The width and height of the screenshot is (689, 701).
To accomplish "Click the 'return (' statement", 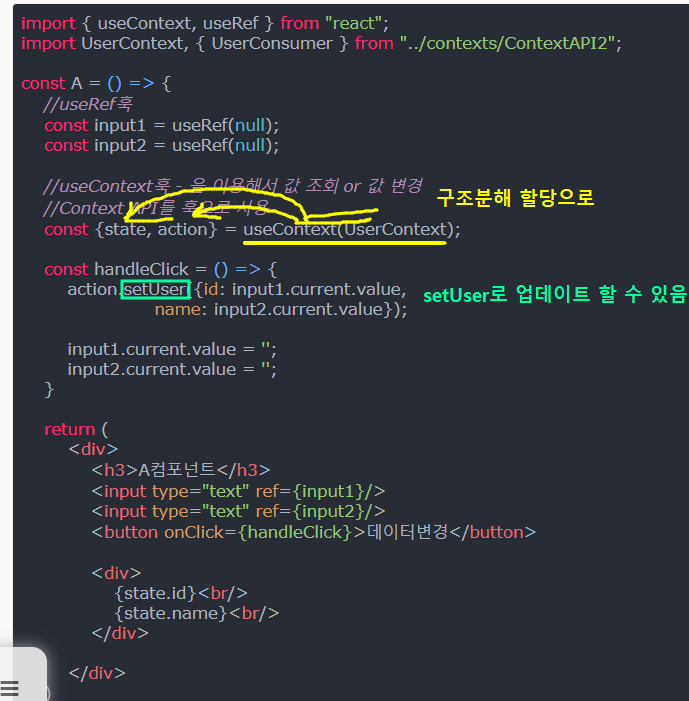I will (x=76, y=430).
